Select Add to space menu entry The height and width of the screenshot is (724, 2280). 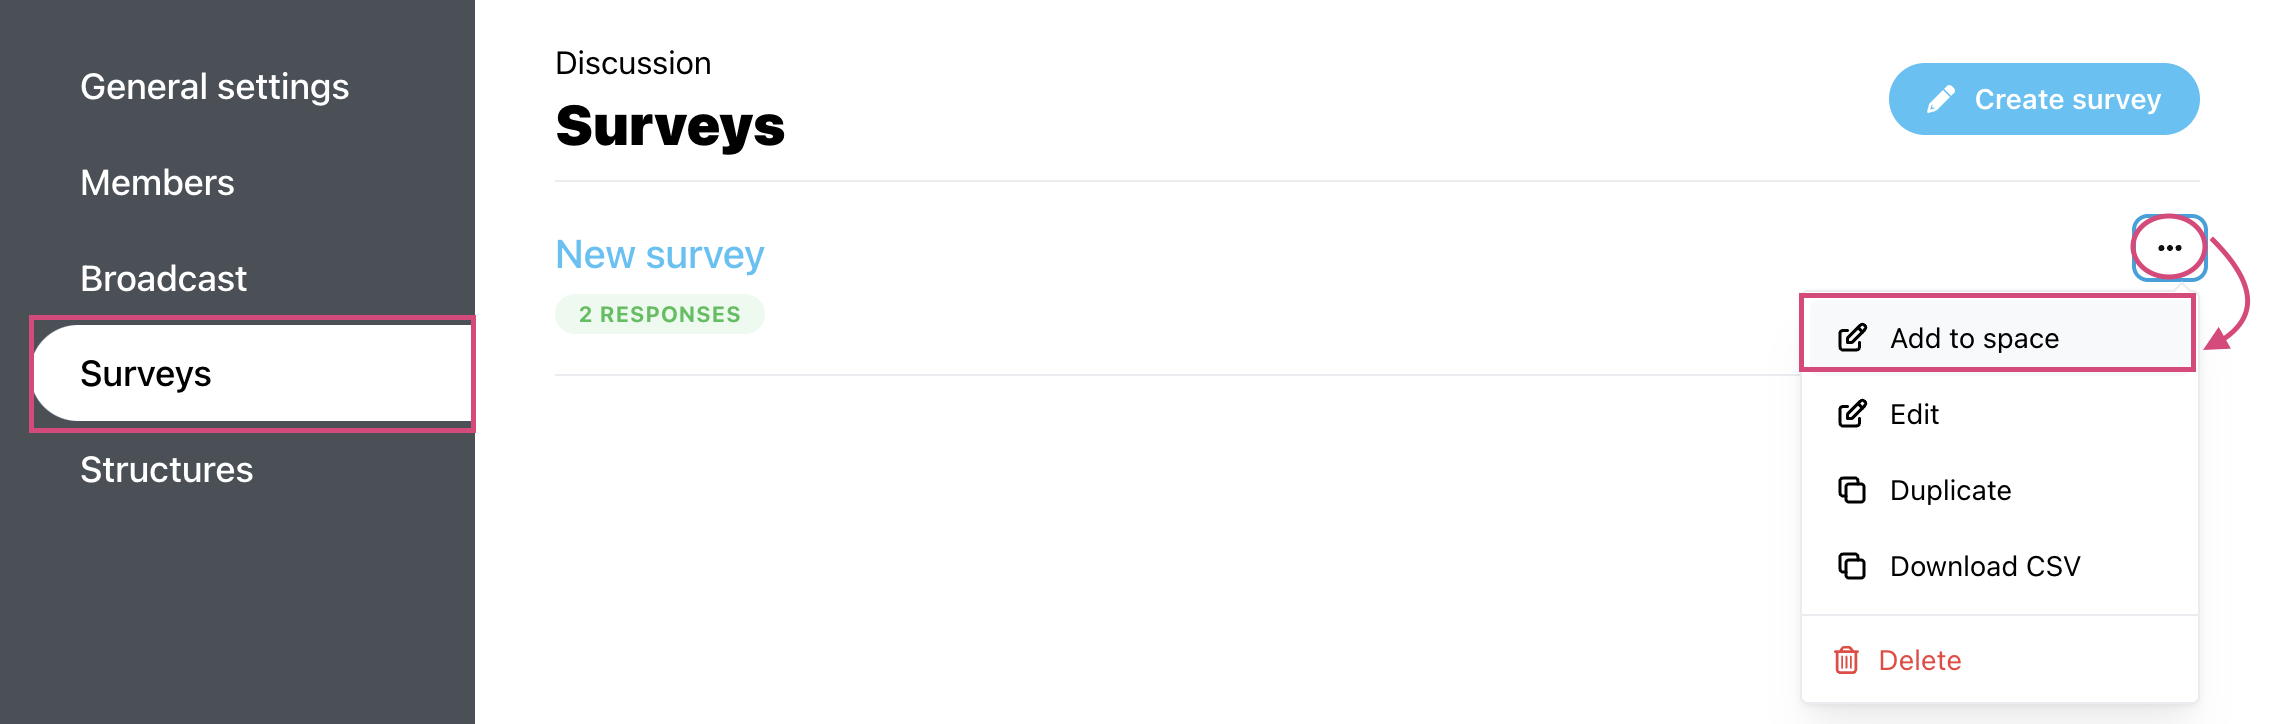(x=1999, y=338)
